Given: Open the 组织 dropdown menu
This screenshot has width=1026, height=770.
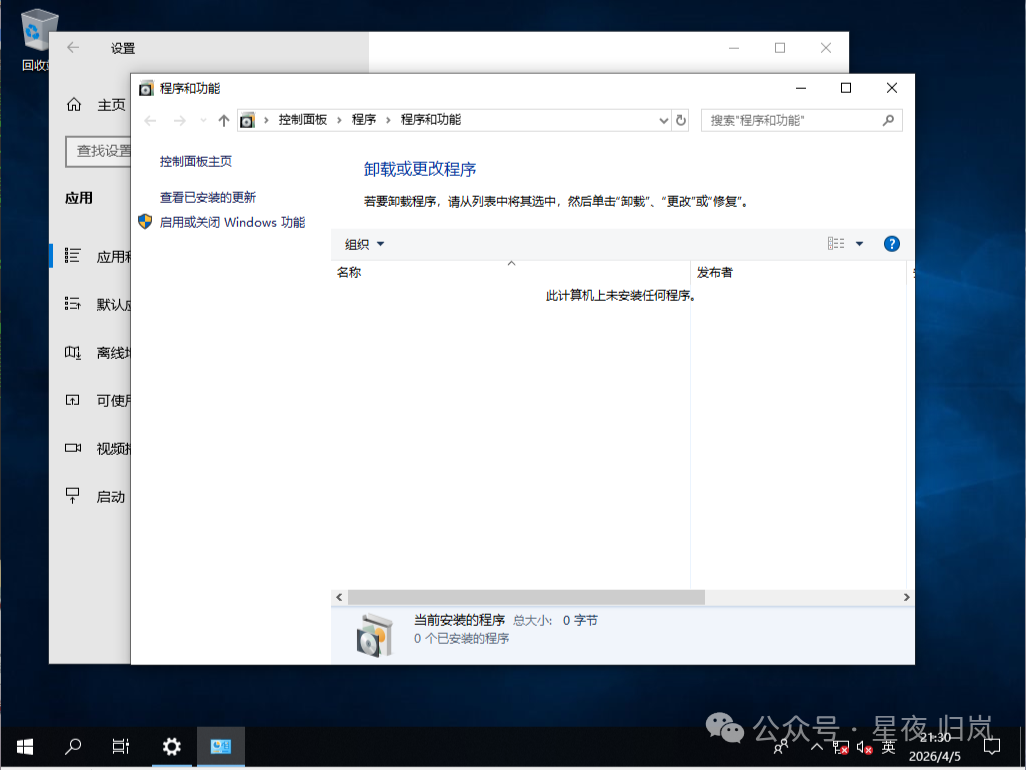Looking at the screenshot, I should click(x=363, y=243).
